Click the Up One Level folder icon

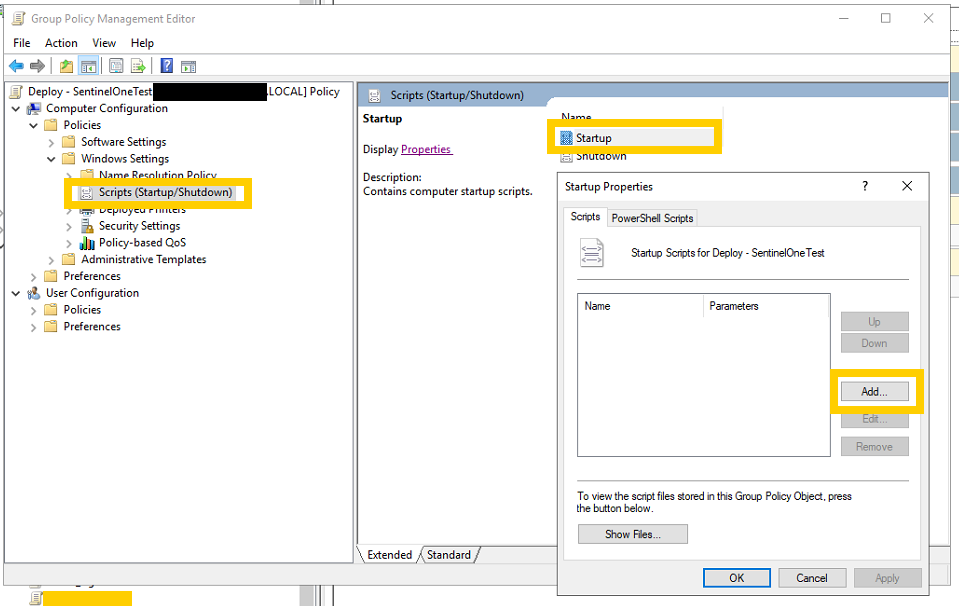tap(66, 66)
